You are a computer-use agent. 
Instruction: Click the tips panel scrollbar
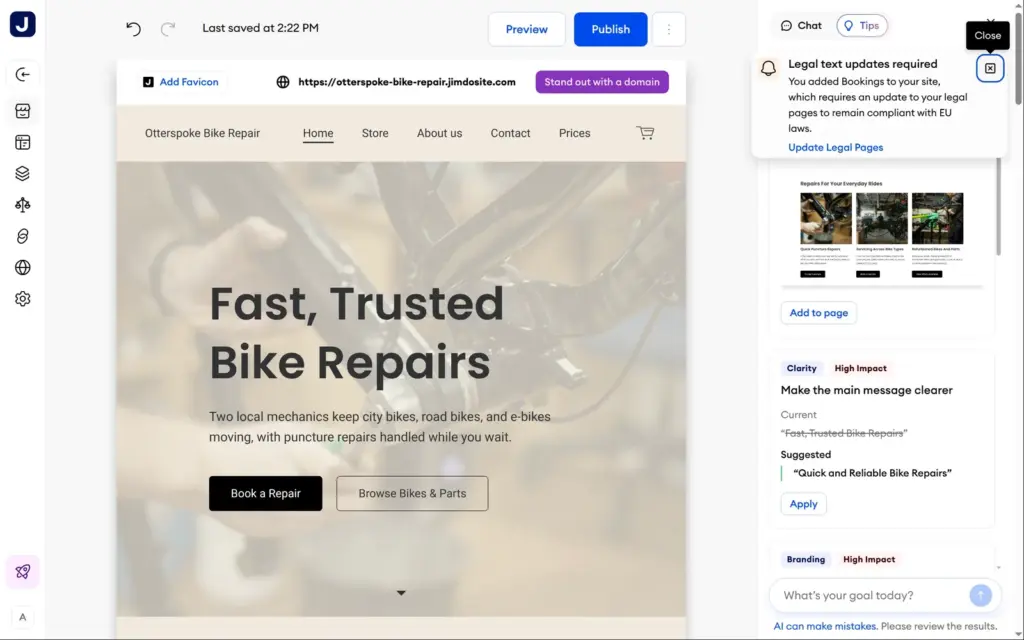[x=998, y=208]
